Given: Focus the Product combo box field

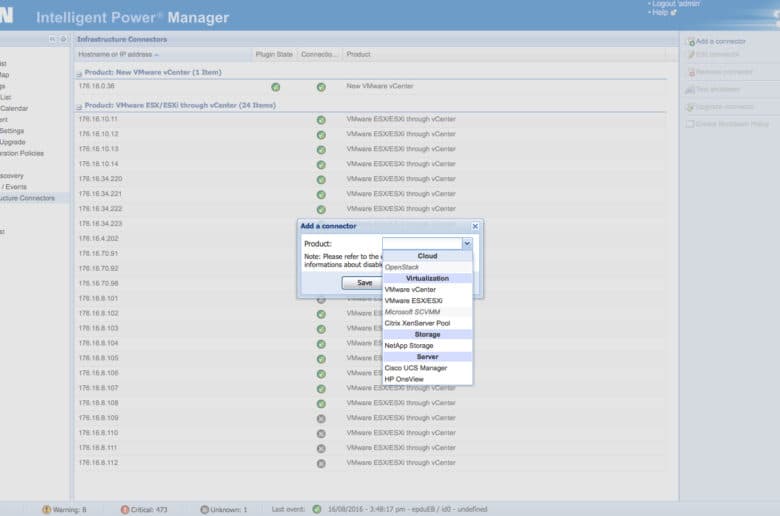Looking at the screenshot, I should (x=422, y=243).
